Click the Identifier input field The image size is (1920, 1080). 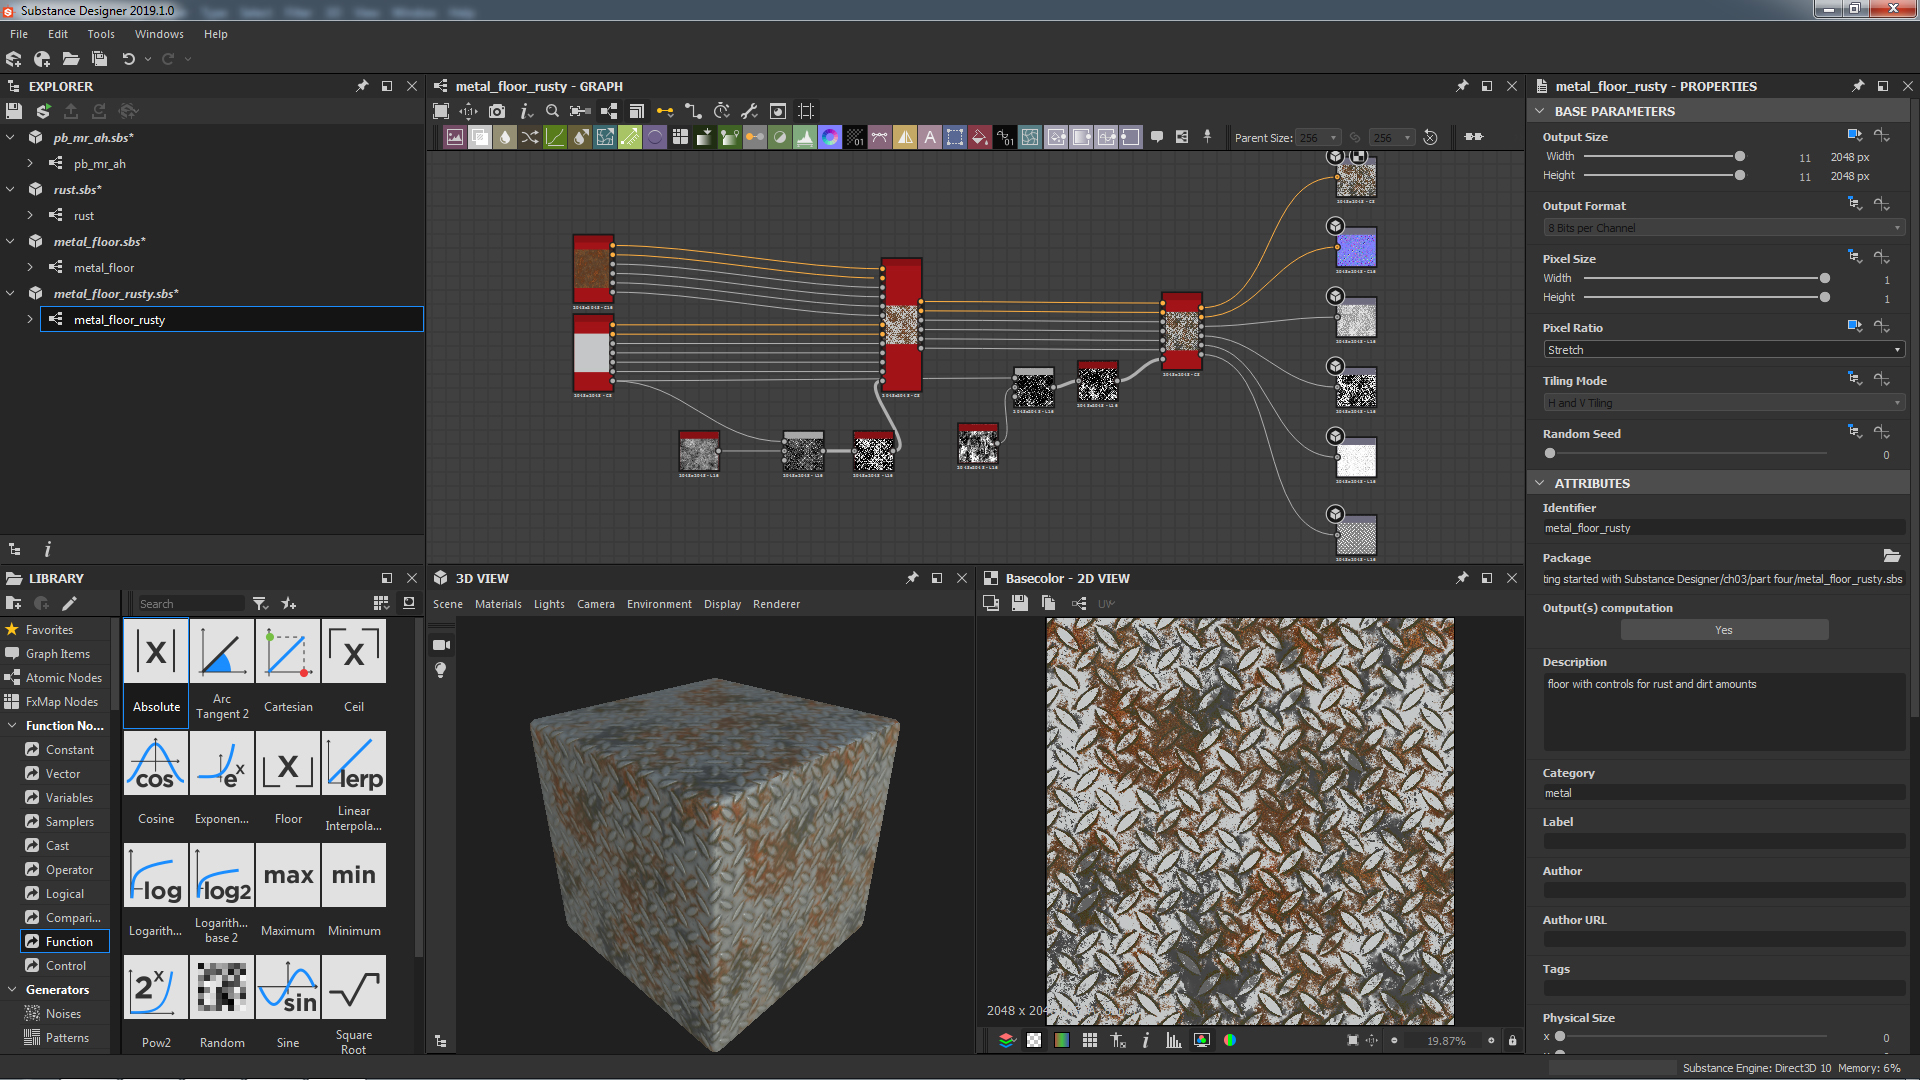1721,526
